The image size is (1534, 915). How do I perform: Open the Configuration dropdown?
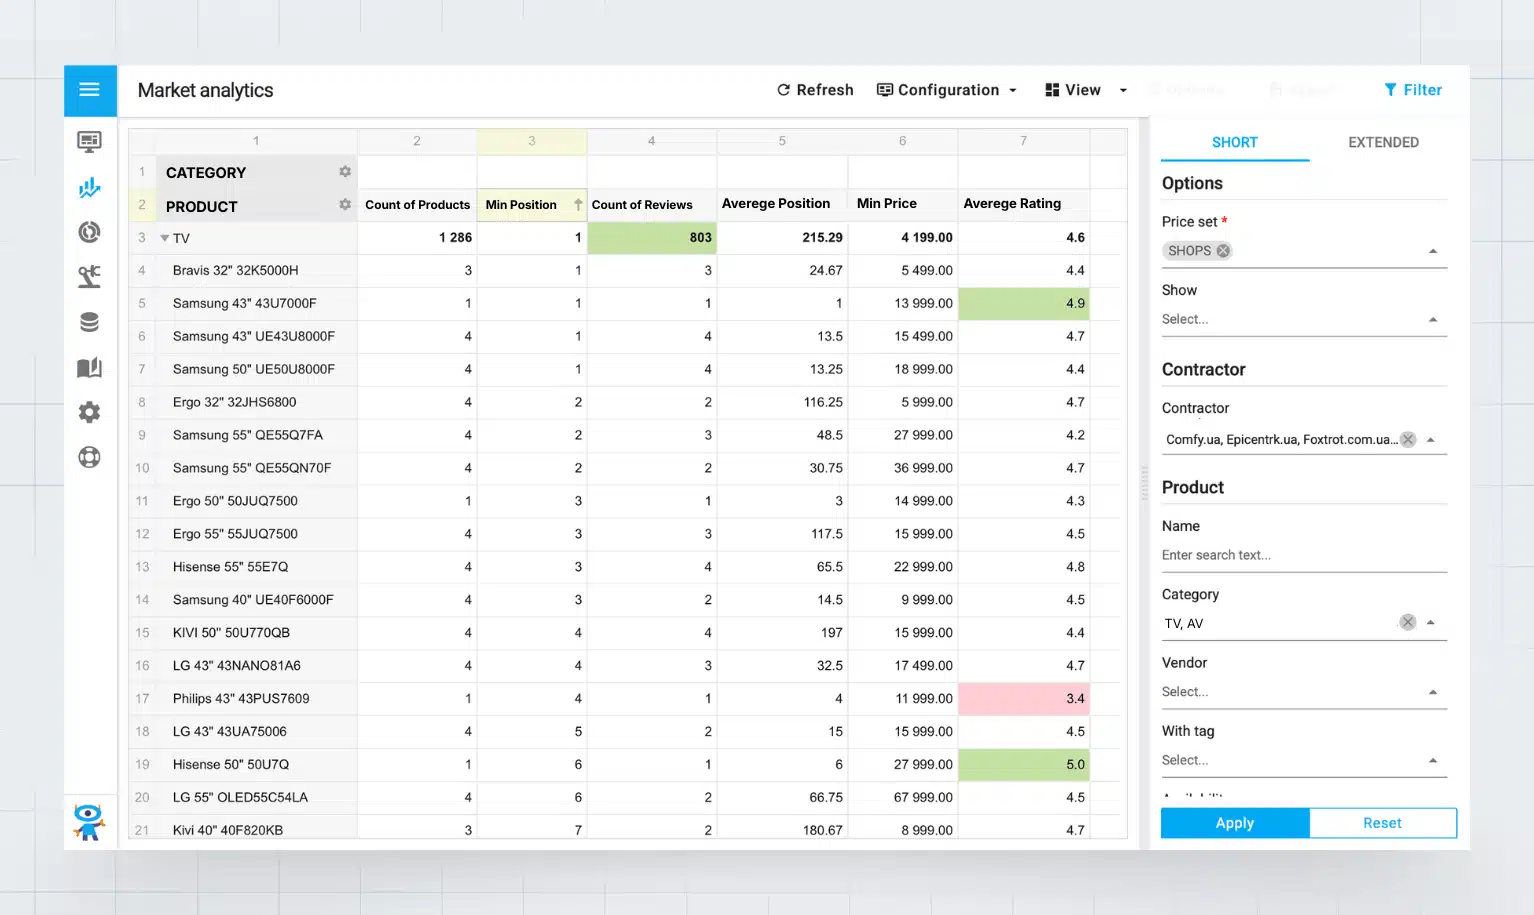946,90
